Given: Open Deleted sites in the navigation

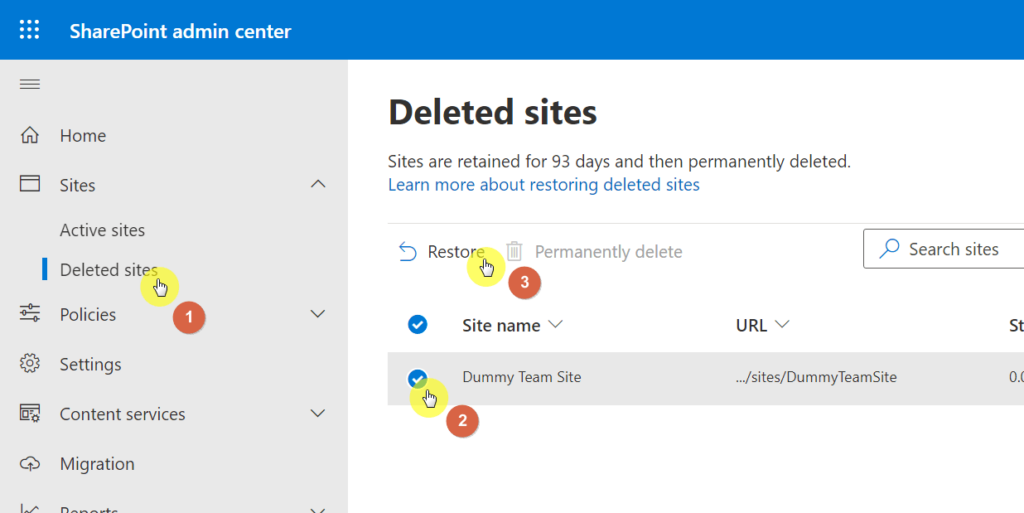Looking at the screenshot, I should pos(109,270).
